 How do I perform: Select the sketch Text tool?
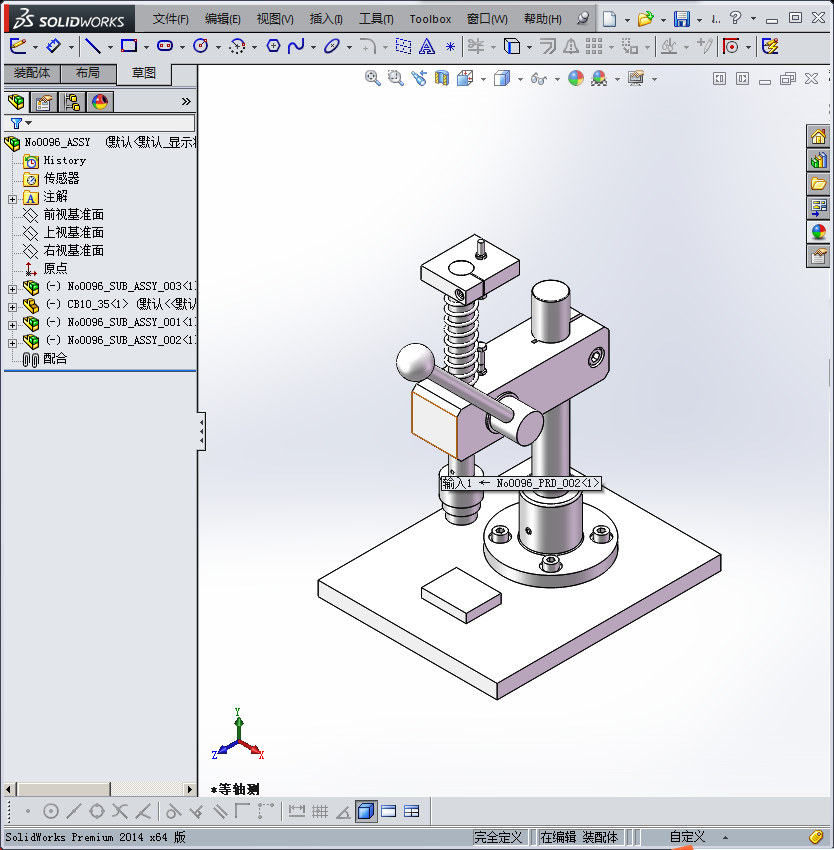[x=427, y=47]
